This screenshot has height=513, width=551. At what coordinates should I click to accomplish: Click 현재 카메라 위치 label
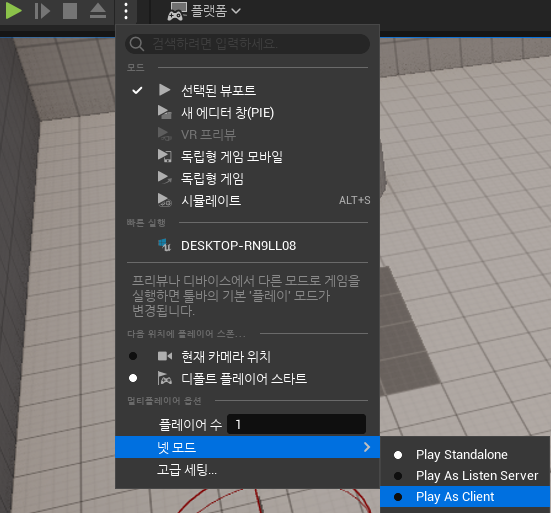(226, 357)
